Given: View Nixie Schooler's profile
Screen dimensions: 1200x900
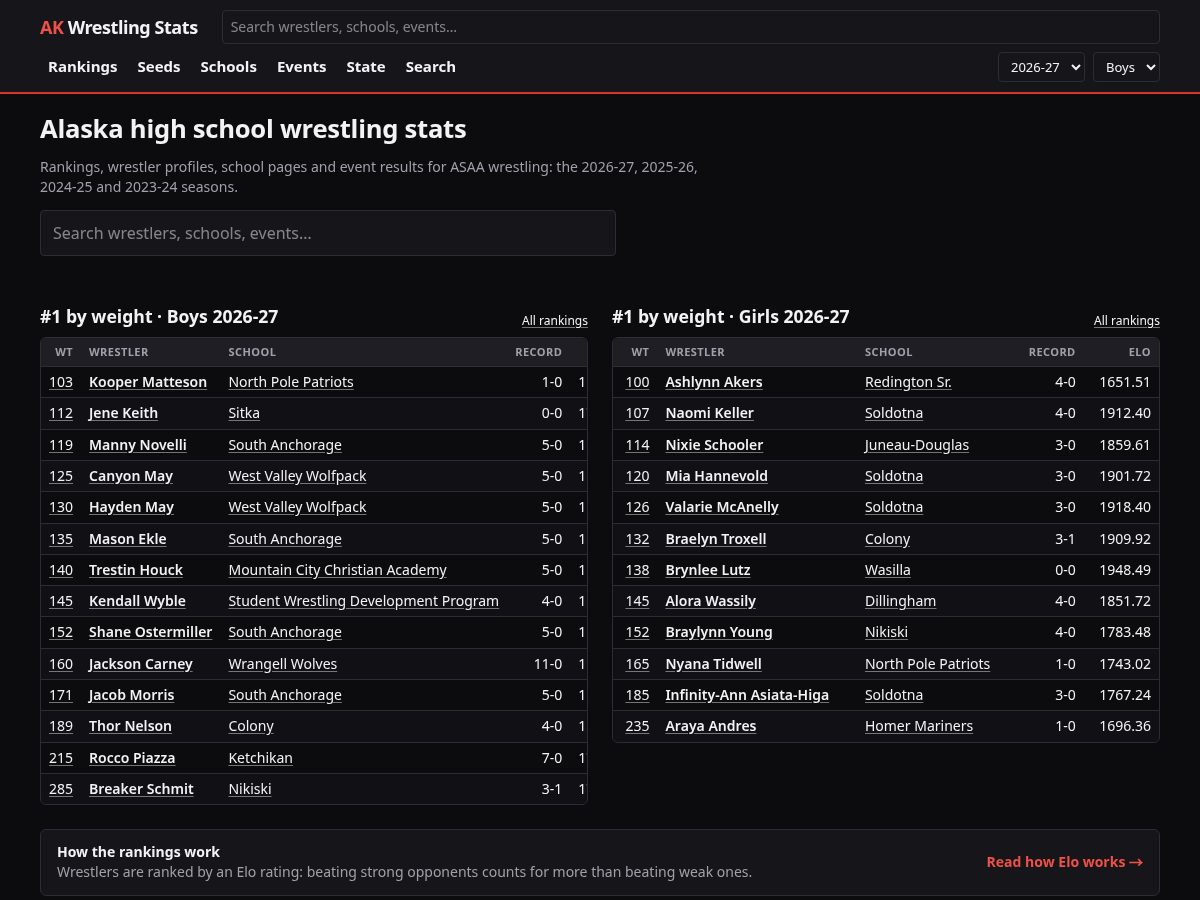Looking at the screenshot, I should pos(714,445).
